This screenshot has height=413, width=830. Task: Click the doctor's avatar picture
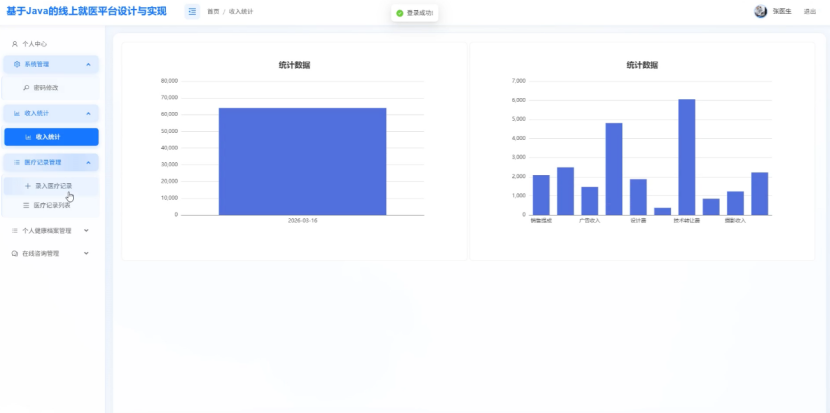(761, 11)
